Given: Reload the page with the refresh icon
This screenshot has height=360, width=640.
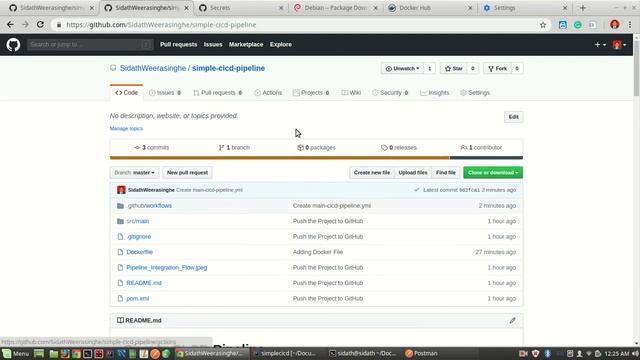Looking at the screenshot, I should pos(40,24).
